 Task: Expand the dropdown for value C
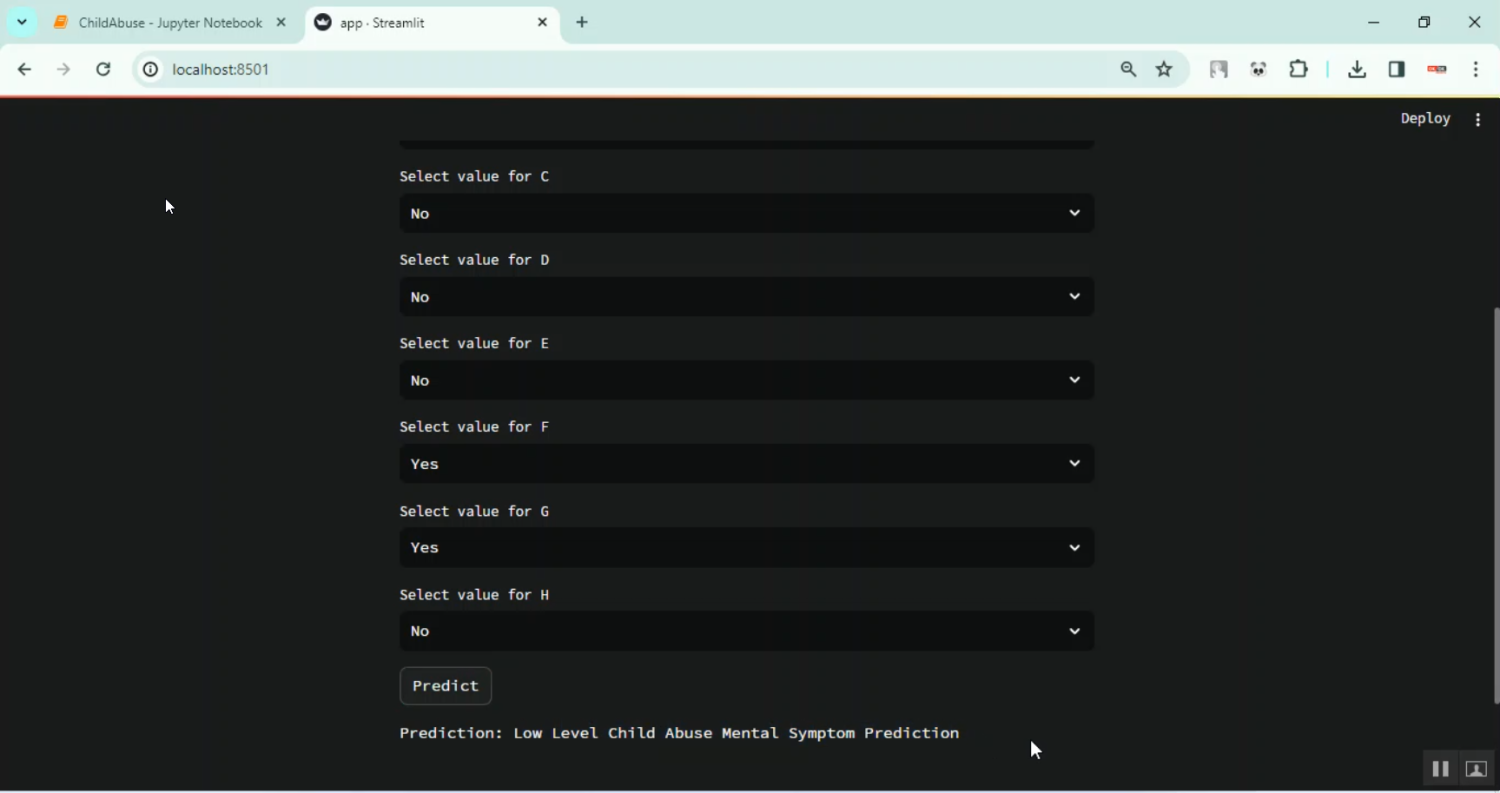click(x=746, y=213)
